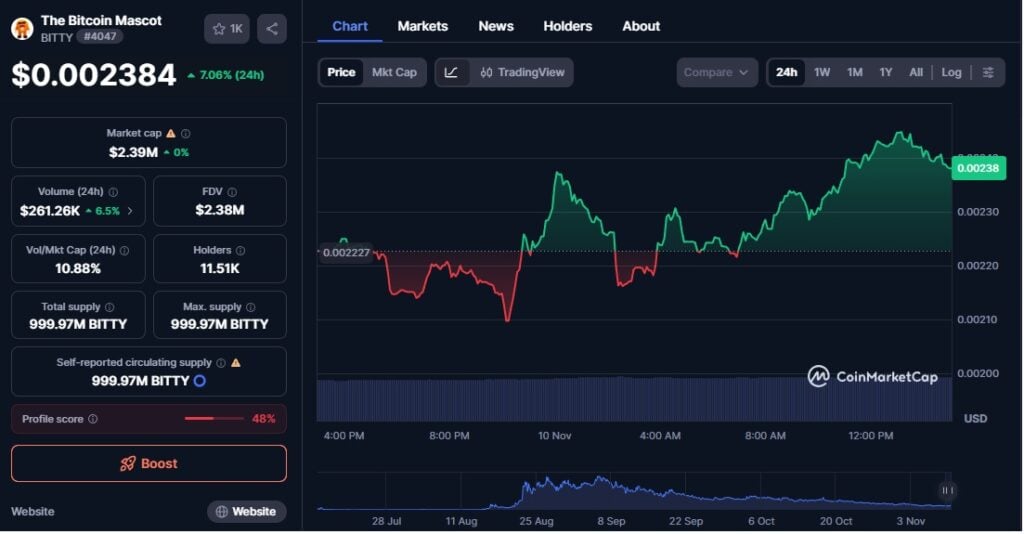
Task: Expand Volume (24h) details arrow
Action: pyautogui.click(x=130, y=211)
